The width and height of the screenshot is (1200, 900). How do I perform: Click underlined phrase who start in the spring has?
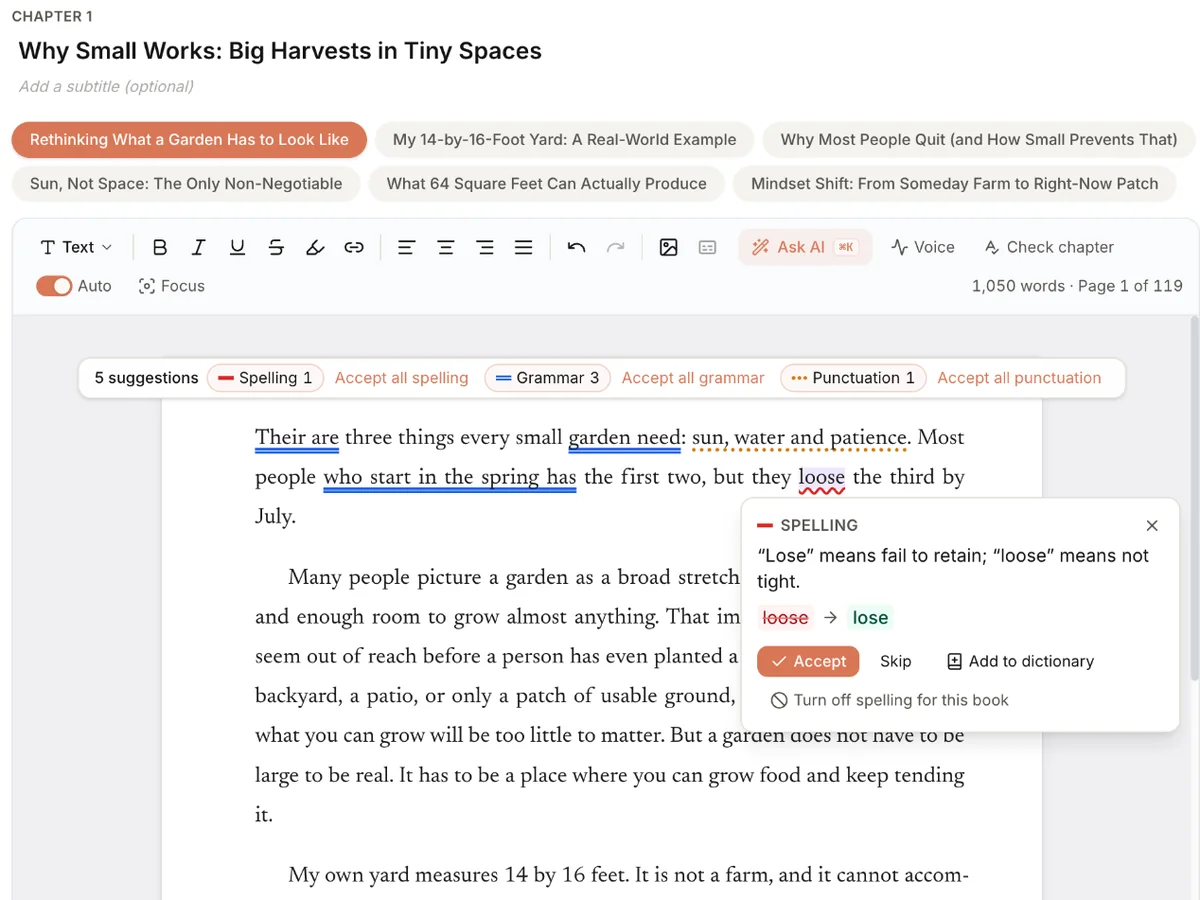click(x=449, y=478)
